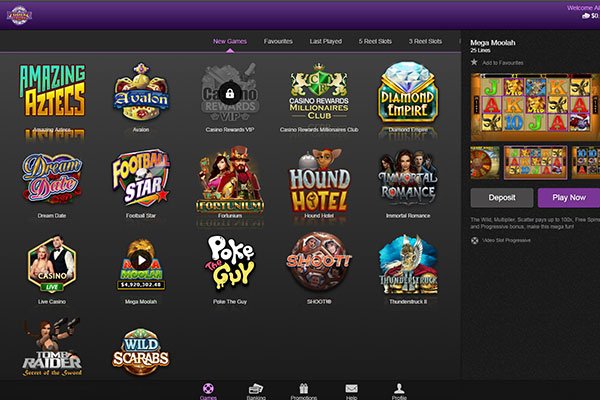Launch the Avalon slot game
Viewport: 600px width, 400px height.
[x=141, y=92]
